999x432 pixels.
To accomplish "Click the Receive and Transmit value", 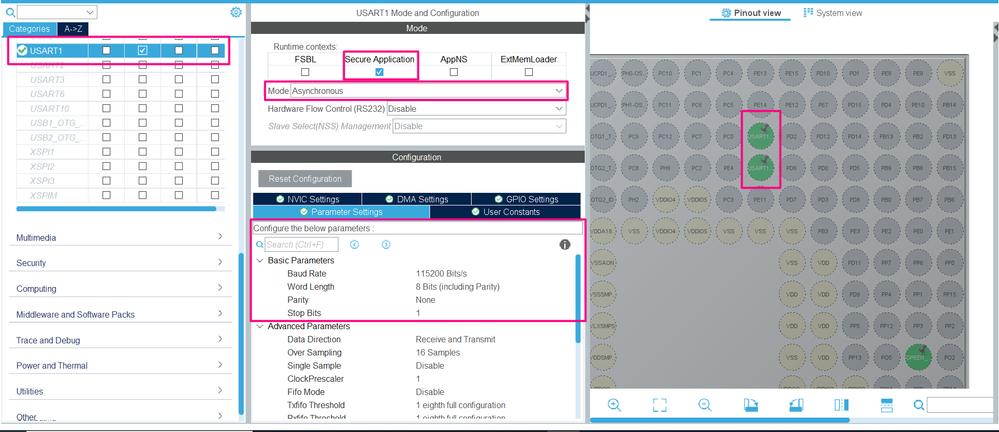I will click(456, 340).
